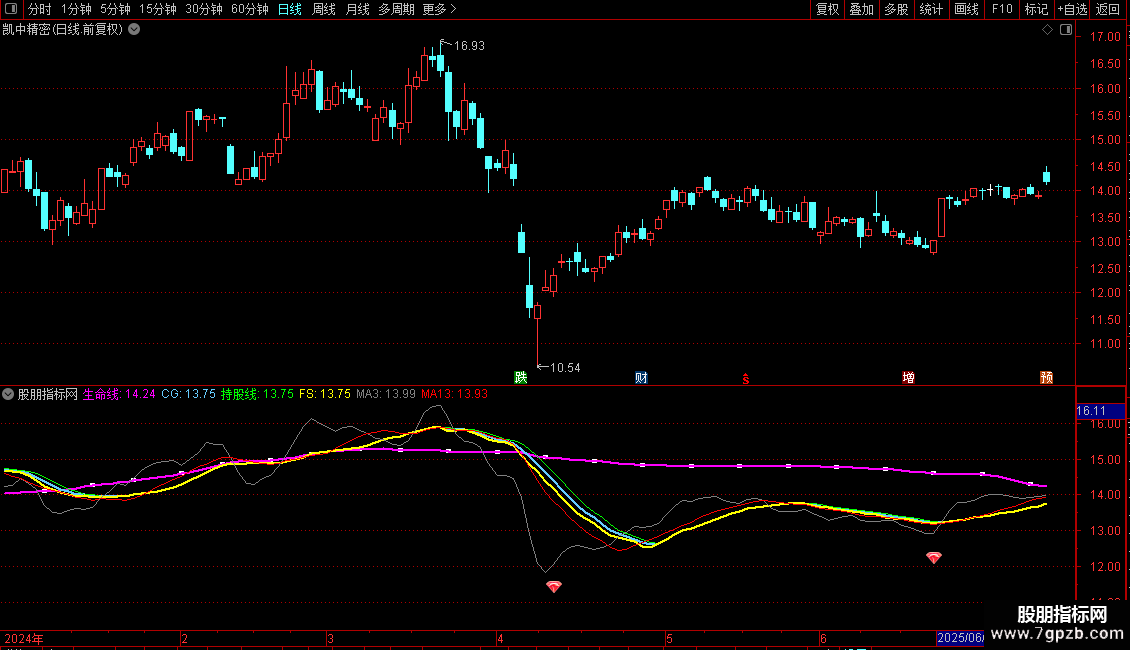Click 返回 to go back

(x=1108, y=9)
